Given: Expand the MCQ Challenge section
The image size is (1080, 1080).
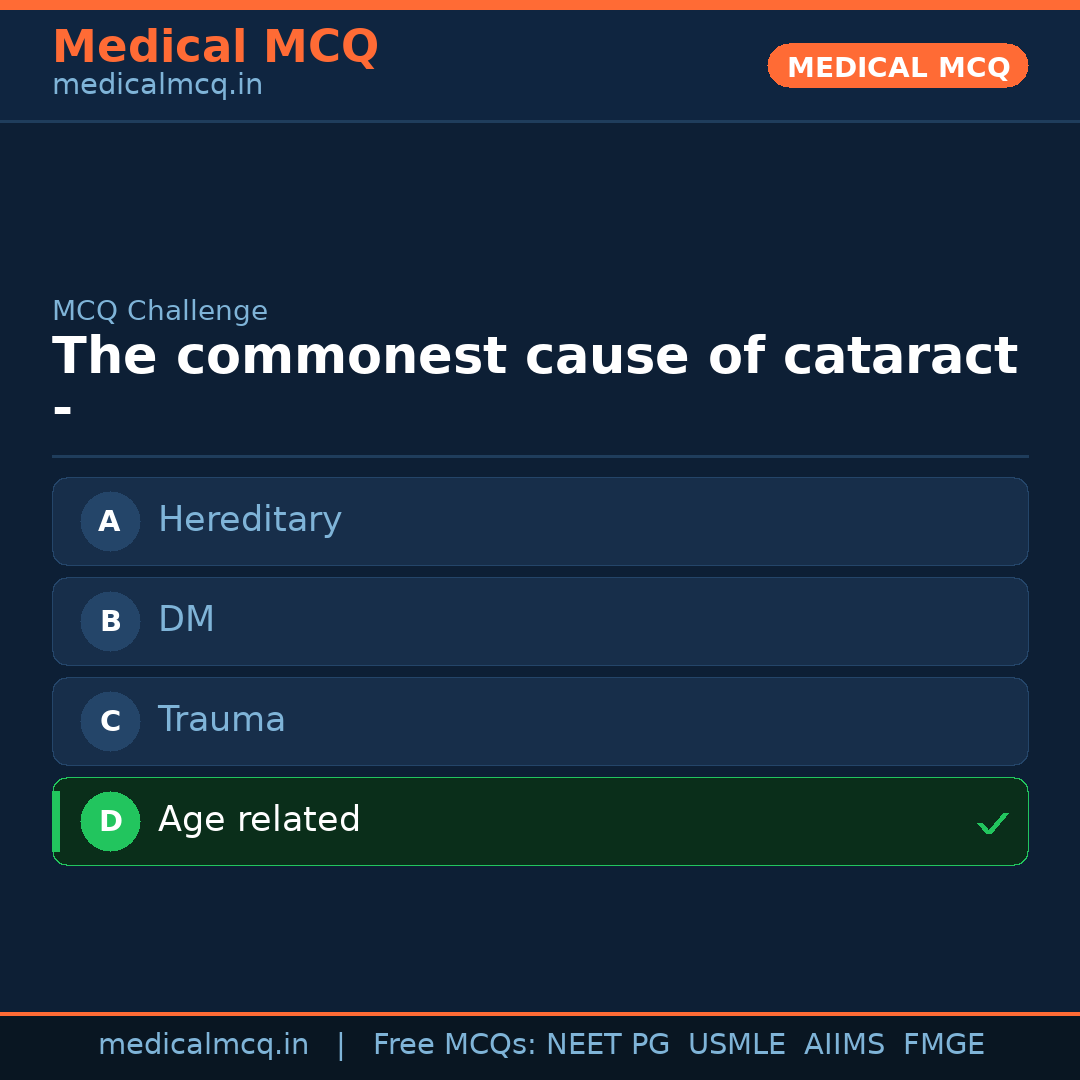Looking at the screenshot, I should coord(160,311).
